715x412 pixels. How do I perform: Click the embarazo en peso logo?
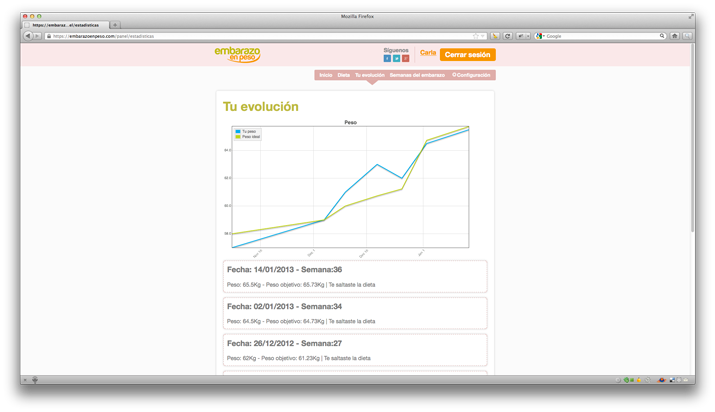238,54
